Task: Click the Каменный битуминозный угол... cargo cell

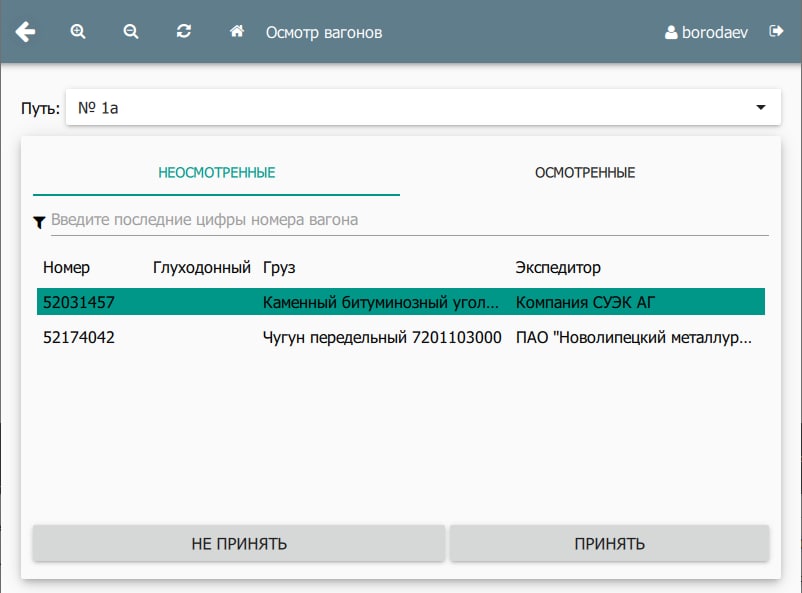Action: (381, 302)
